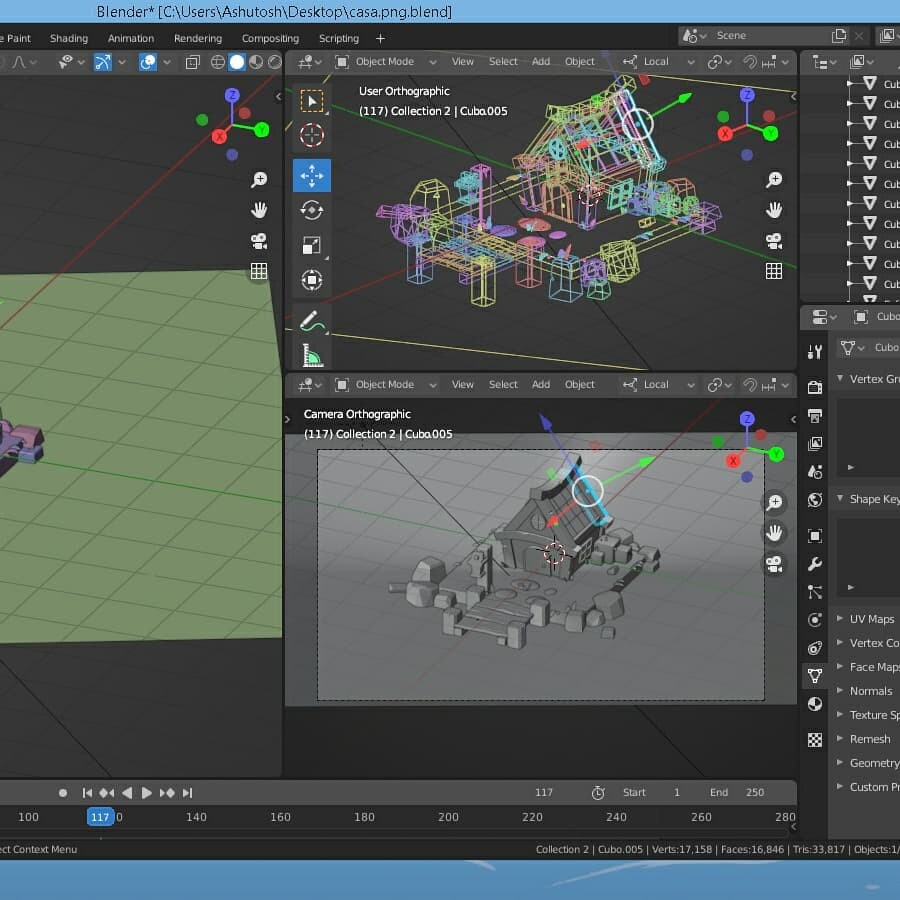Activate the Move tool in toolbar
This screenshot has width=900, height=900.
coord(312,176)
